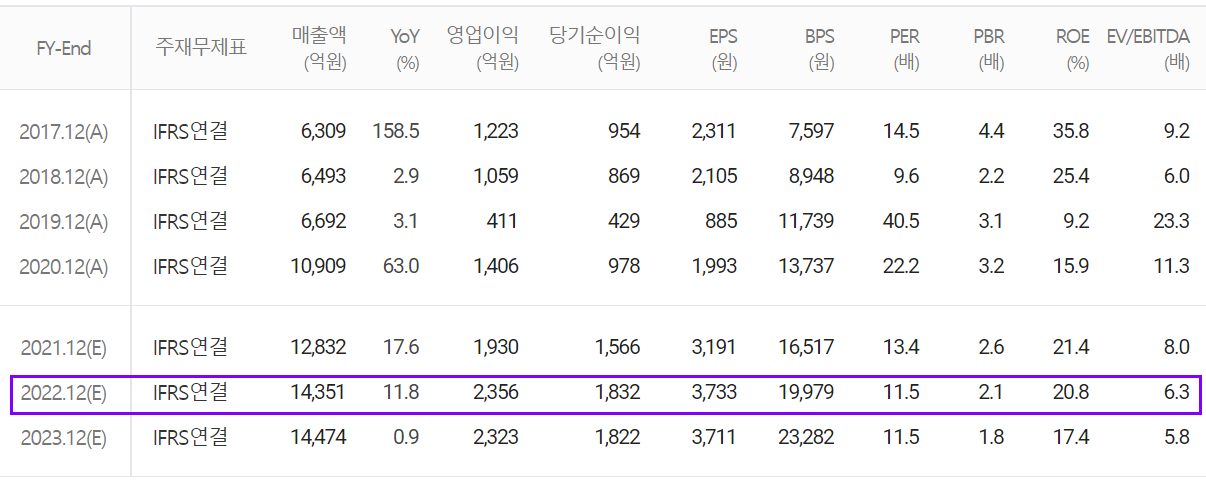Click IFRS연결 in the 2017.12(A) row
Viewport: 1206px width, 482px height.
pos(190,131)
